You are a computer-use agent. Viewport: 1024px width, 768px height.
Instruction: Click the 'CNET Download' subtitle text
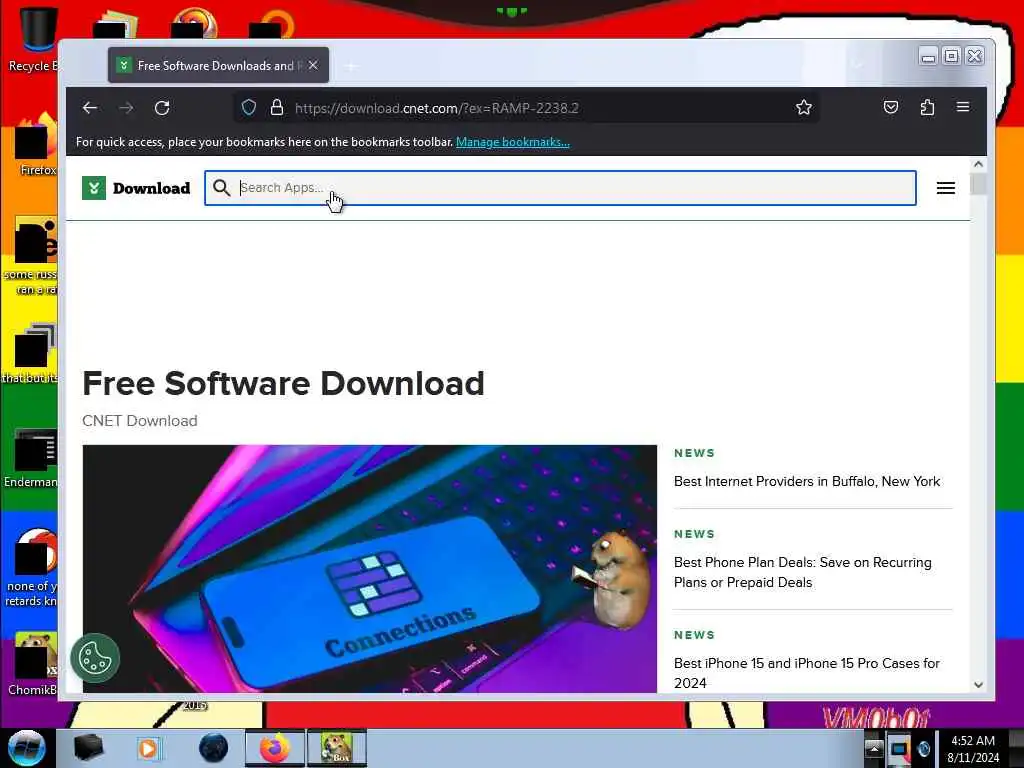tap(140, 421)
